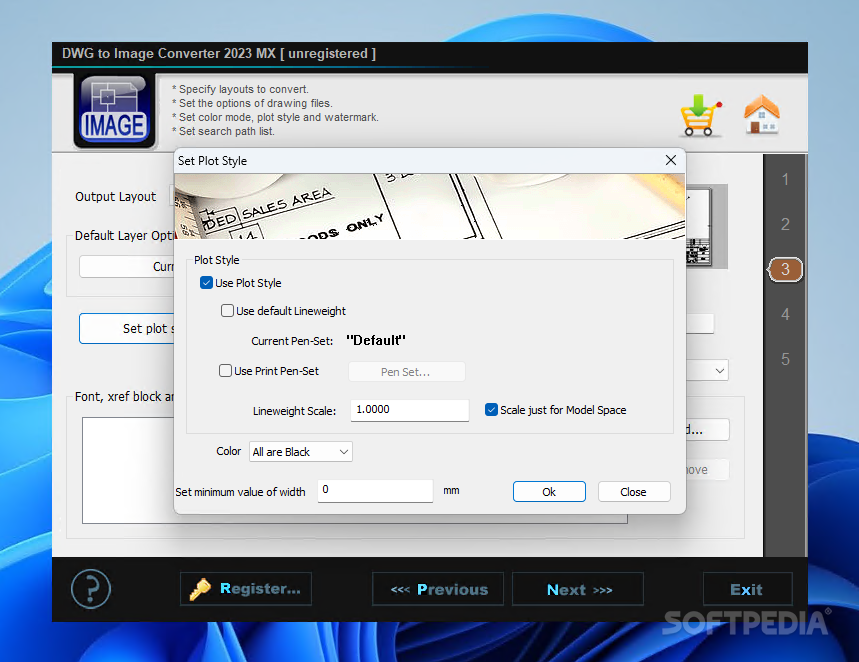Open the Color dropdown showing All are Black

(301, 452)
